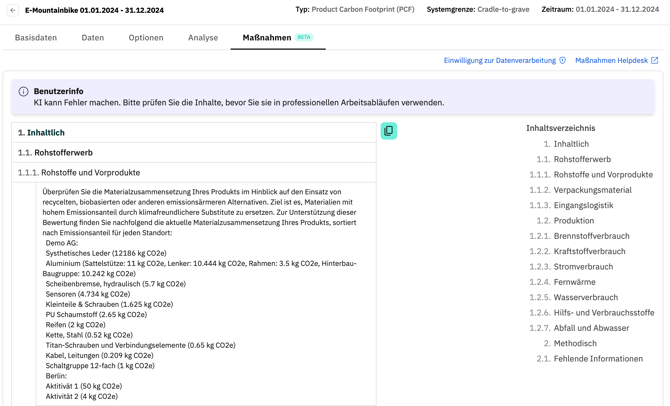This screenshot has width=670, height=406.
Task: Click the back arrow next to E-Mountainbike
Action: [x=13, y=10]
